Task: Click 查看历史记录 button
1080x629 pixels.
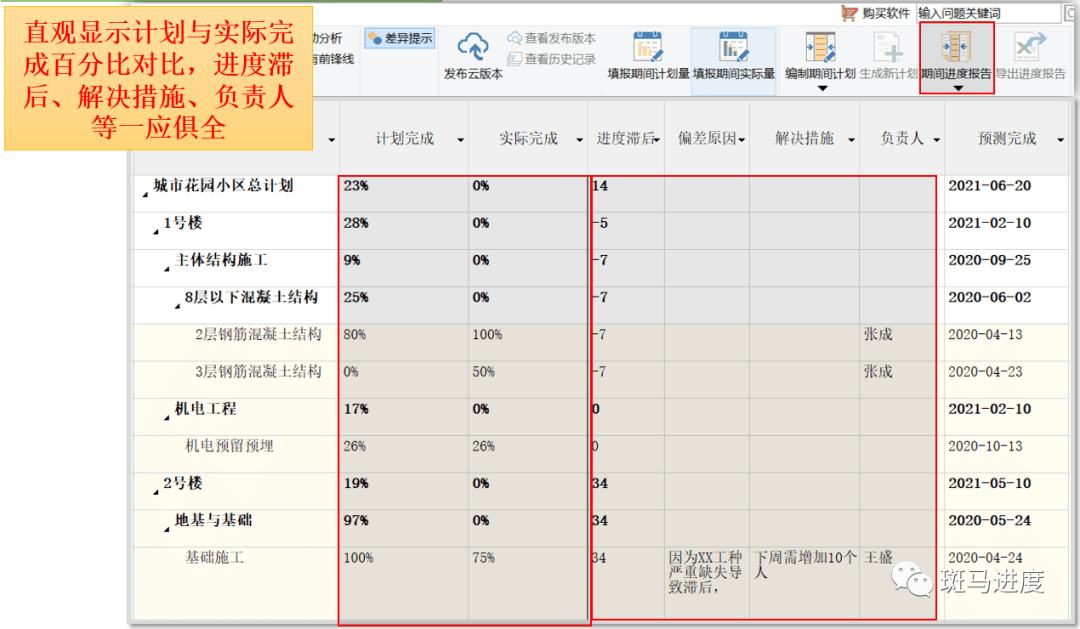Action: click(552, 59)
